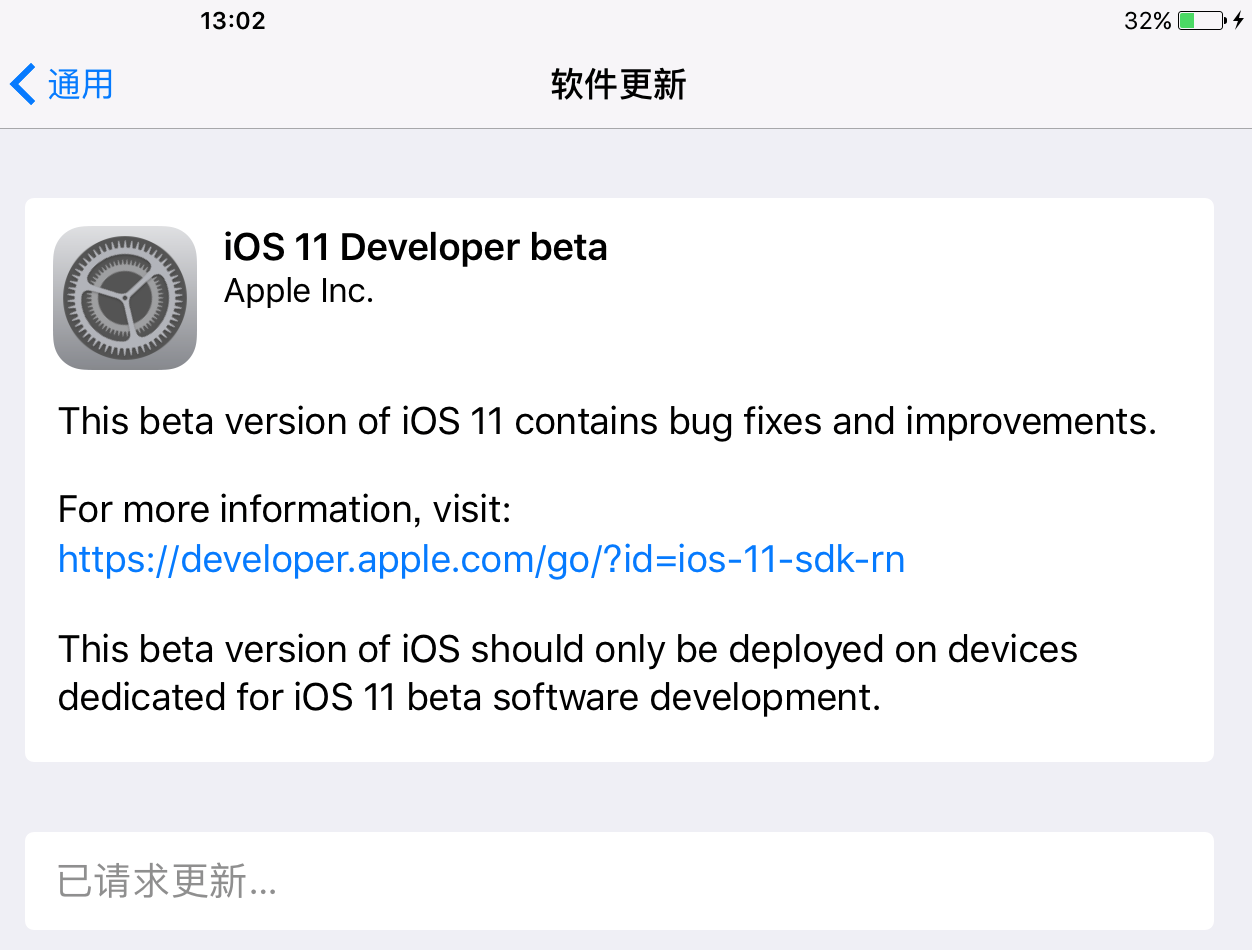This screenshot has width=1252, height=950.
Task: Tap the word improvements in the description
Action: pyautogui.click(x=1031, y=422)
